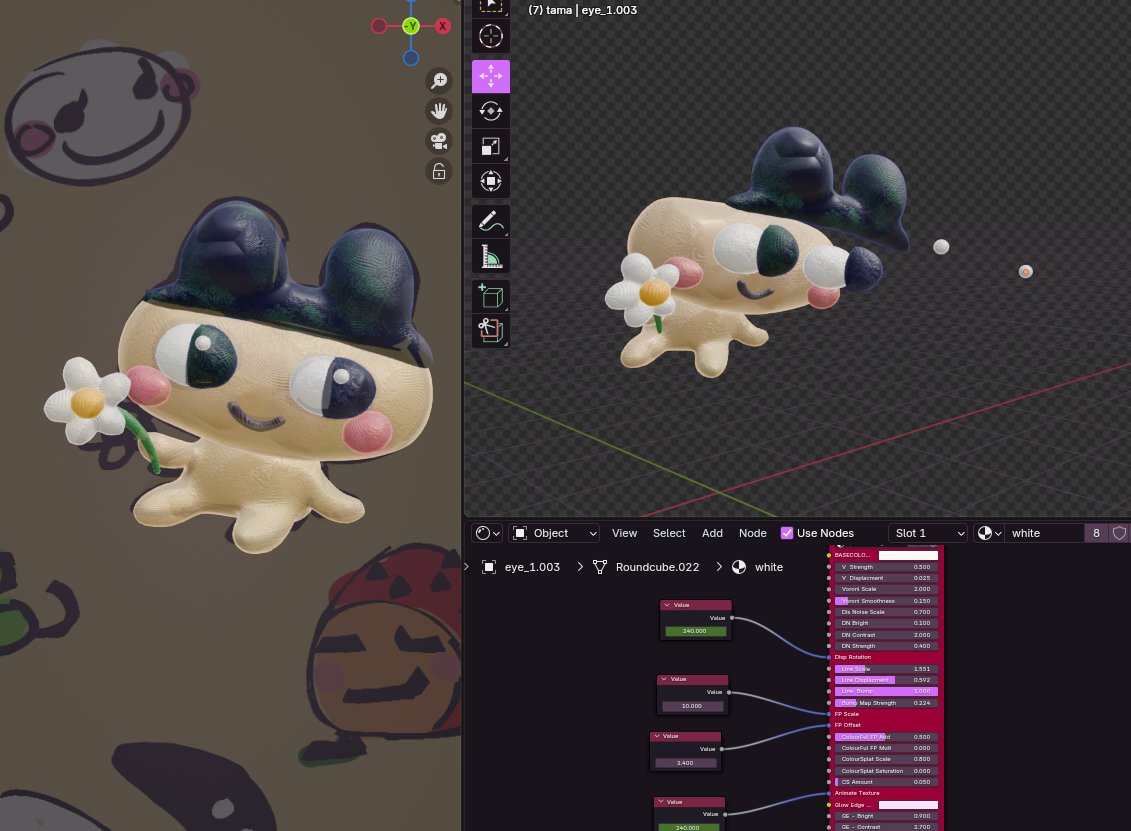1131x831 pixels.
Task: Click the Line Scale slider
Action: [x=886, y=669]
